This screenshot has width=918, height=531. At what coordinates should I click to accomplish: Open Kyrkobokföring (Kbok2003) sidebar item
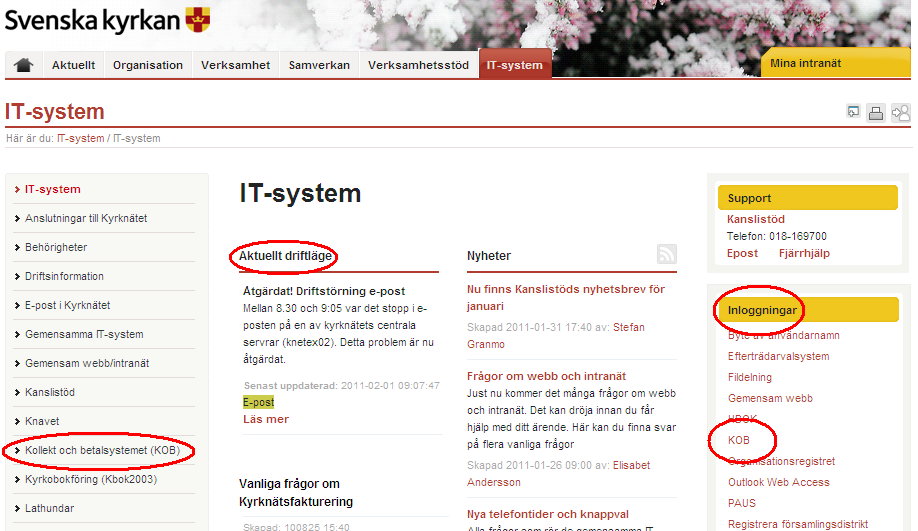91,479
